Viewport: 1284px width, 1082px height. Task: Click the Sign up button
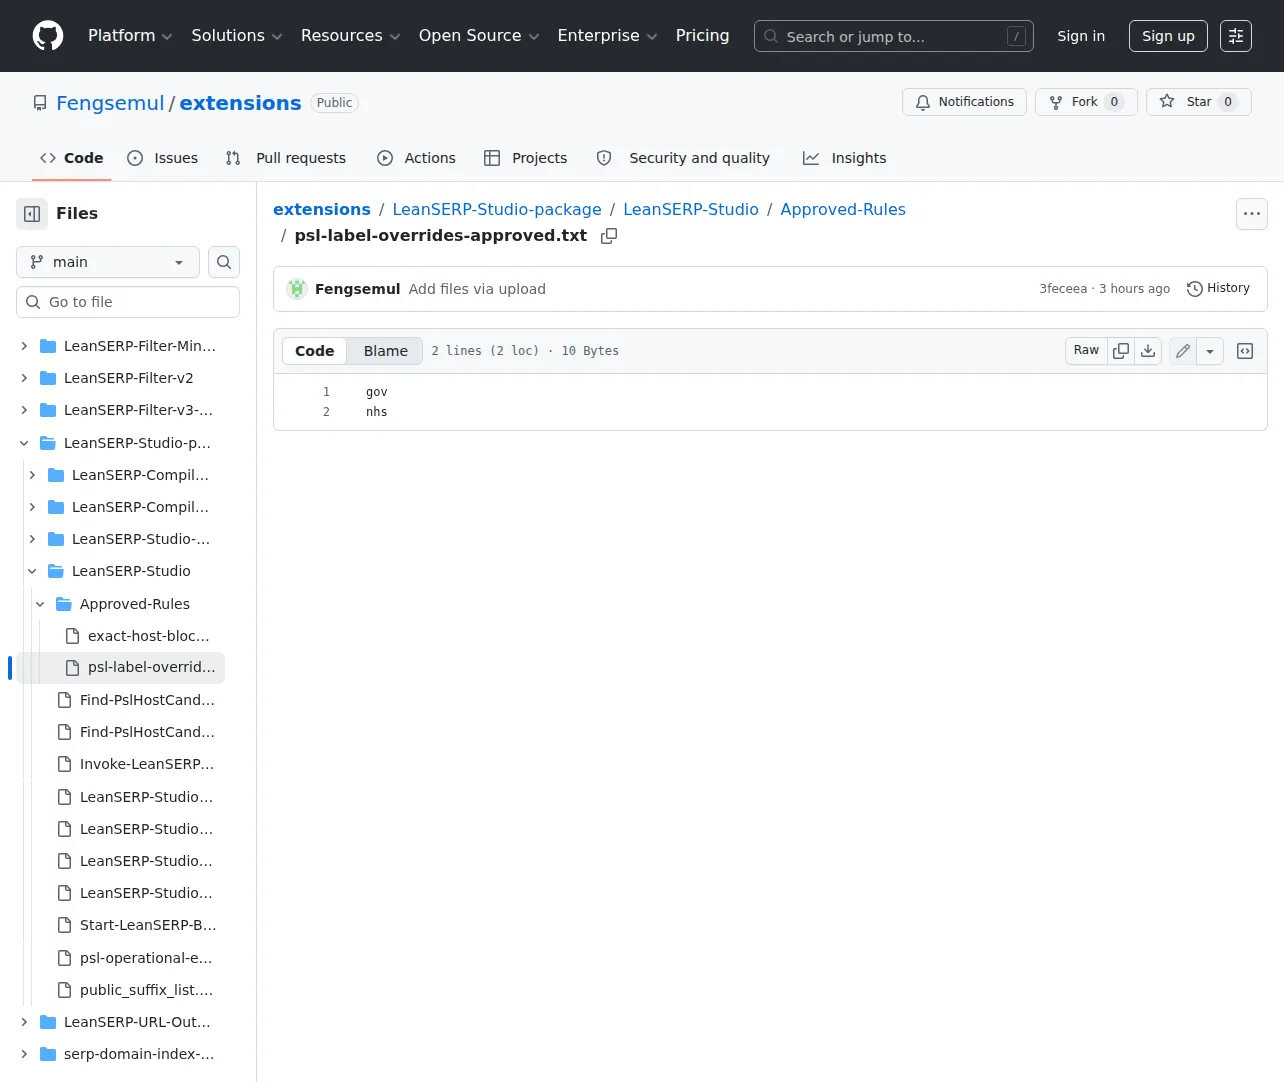coord(1168,36)
